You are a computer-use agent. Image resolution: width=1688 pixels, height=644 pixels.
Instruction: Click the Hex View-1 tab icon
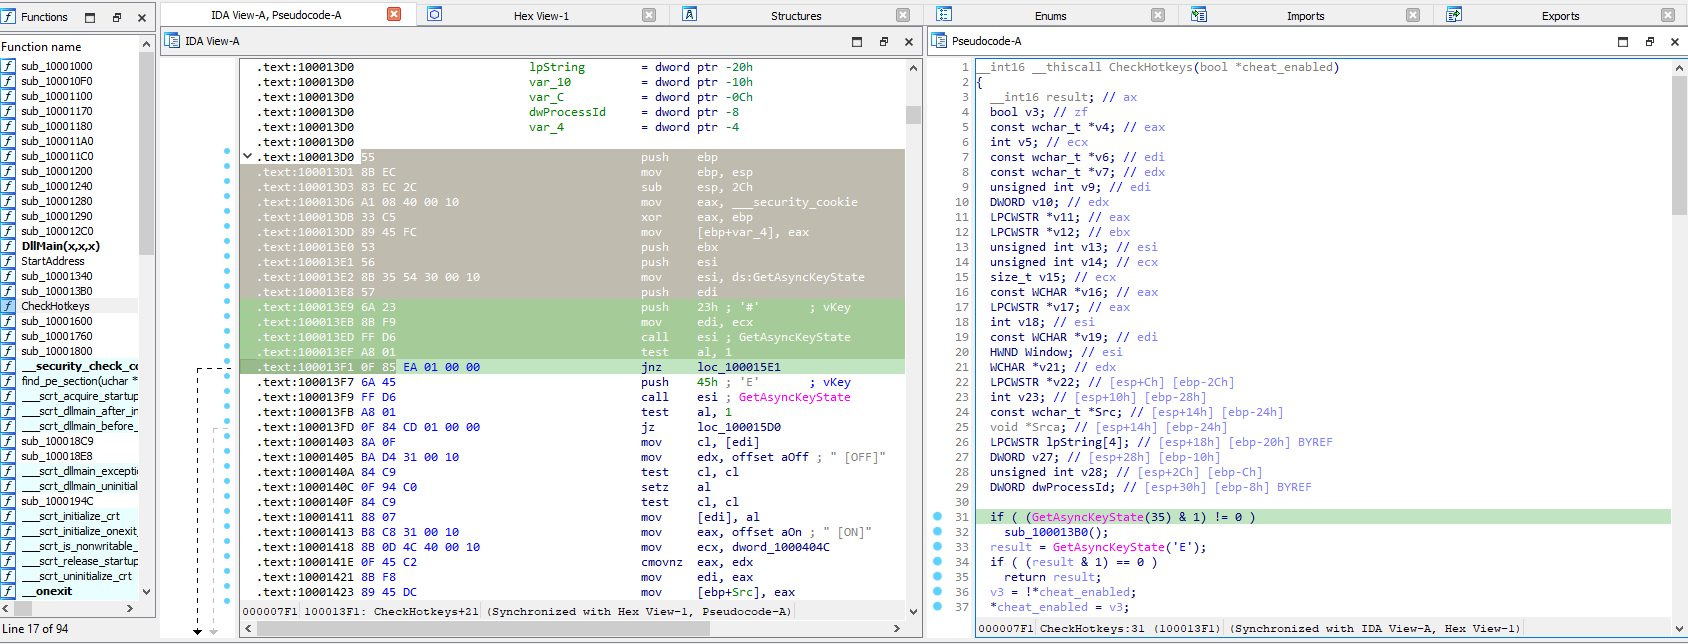tap(434, 15)
